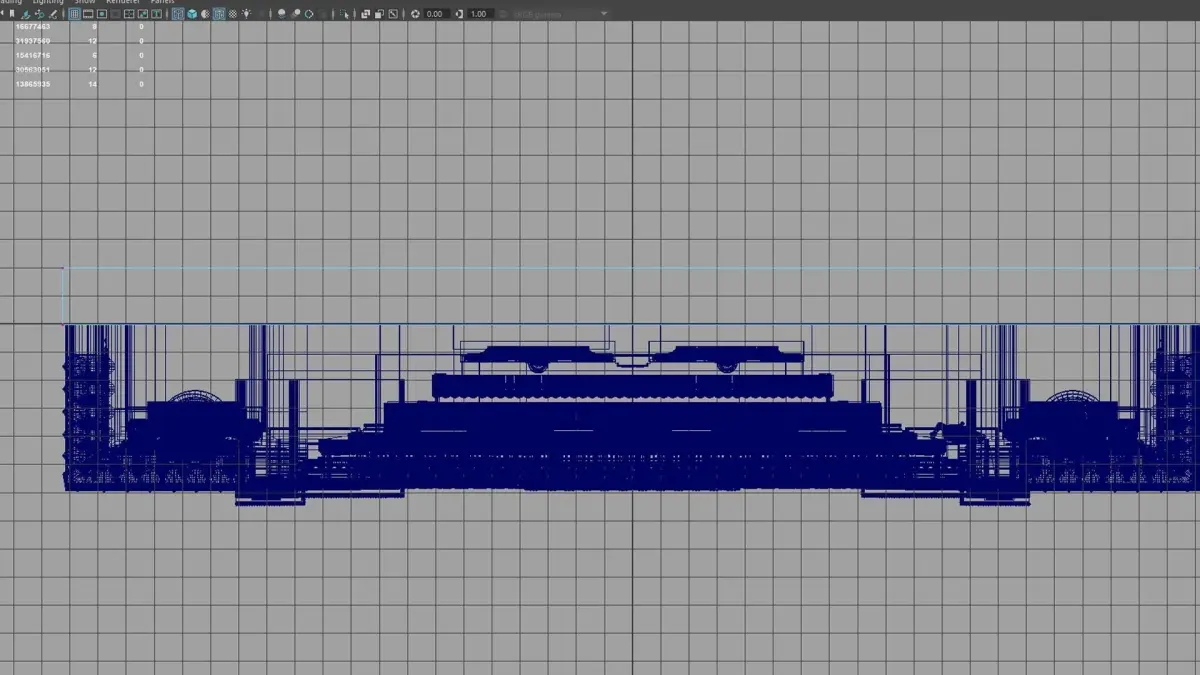Image resolution: width=1200 pixels, height=675 pixels.
Task: Open the view transform dropdown arrow
Action: [x=604, y=14]
